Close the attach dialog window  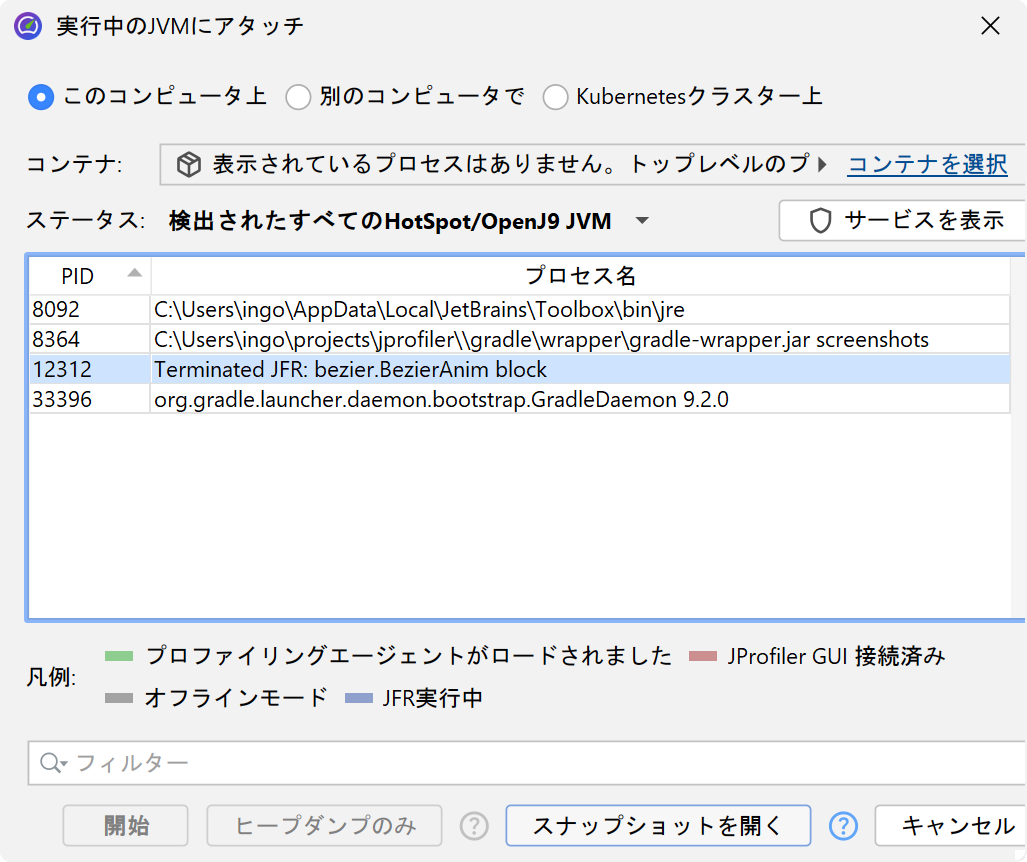(x=990, y=26)
